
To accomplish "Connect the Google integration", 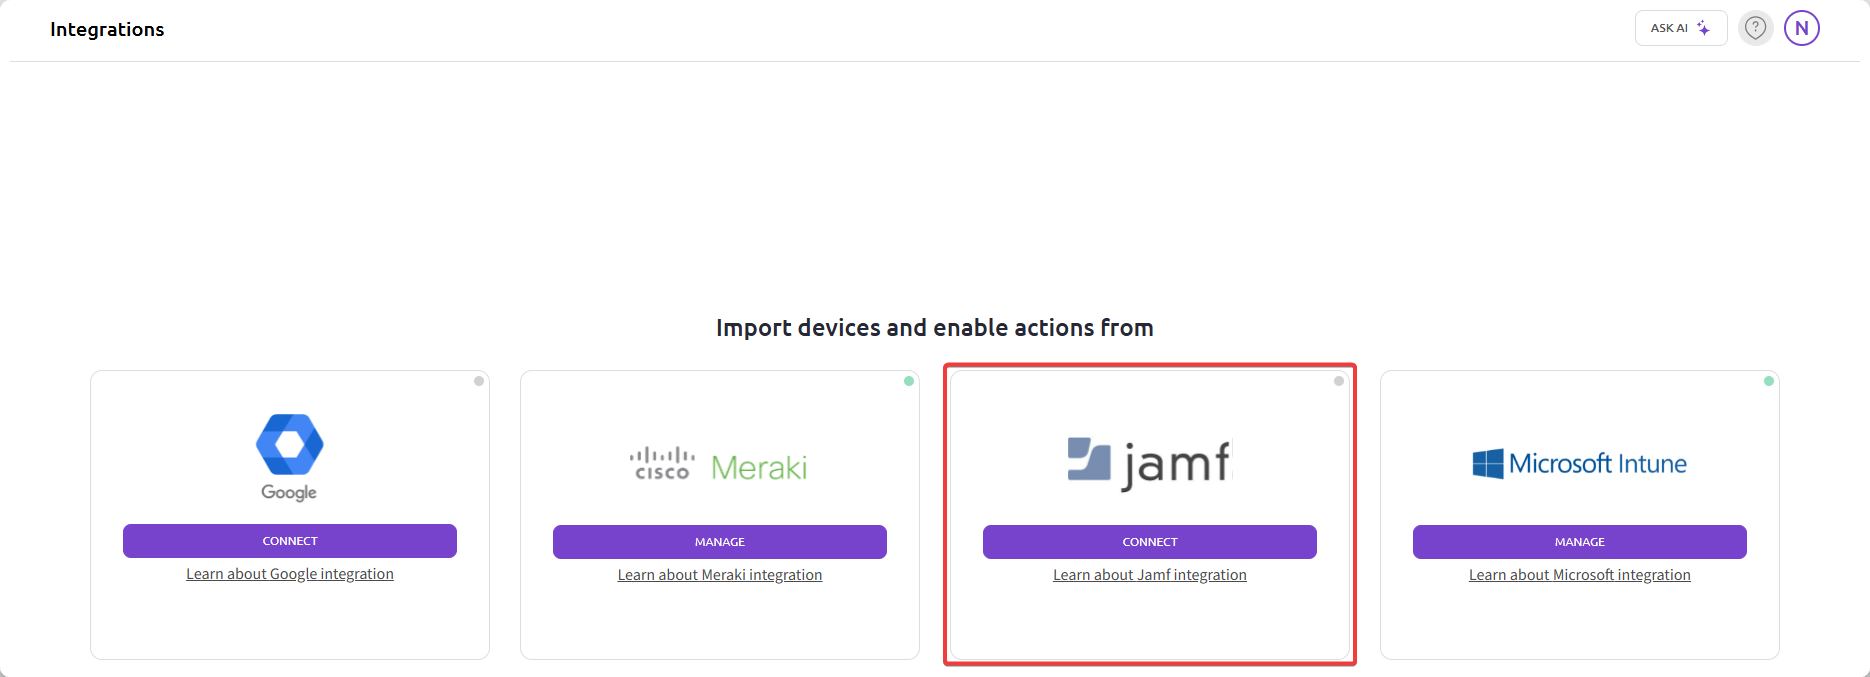I will coord(289,540).
